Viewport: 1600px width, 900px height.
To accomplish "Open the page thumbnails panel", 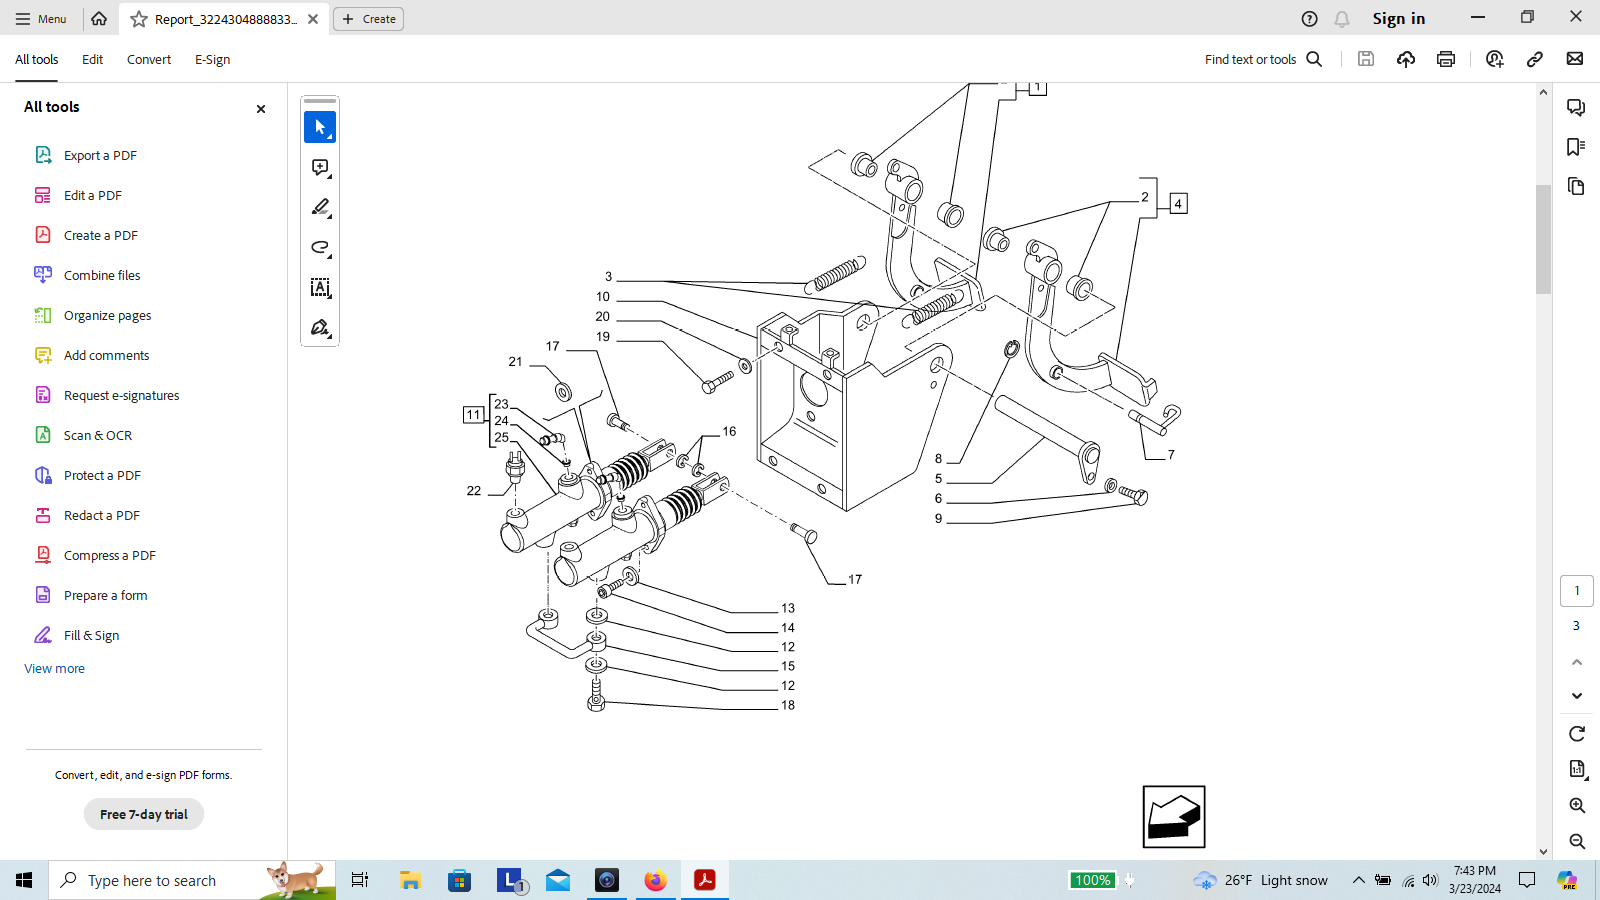I will click(x=1576, y=187).
